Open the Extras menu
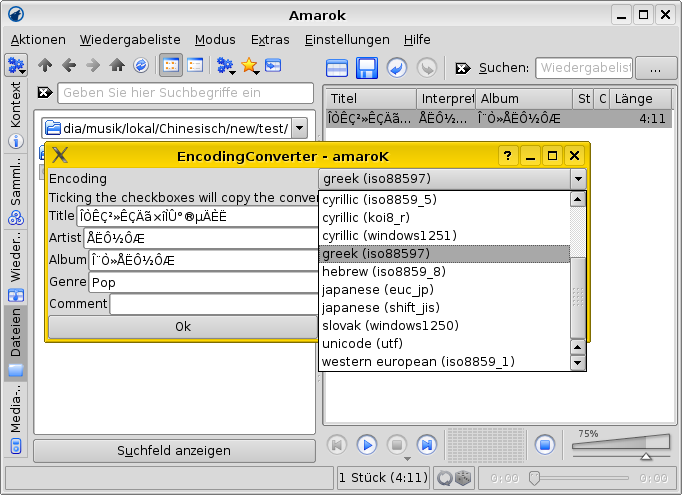 click(270, 40)
